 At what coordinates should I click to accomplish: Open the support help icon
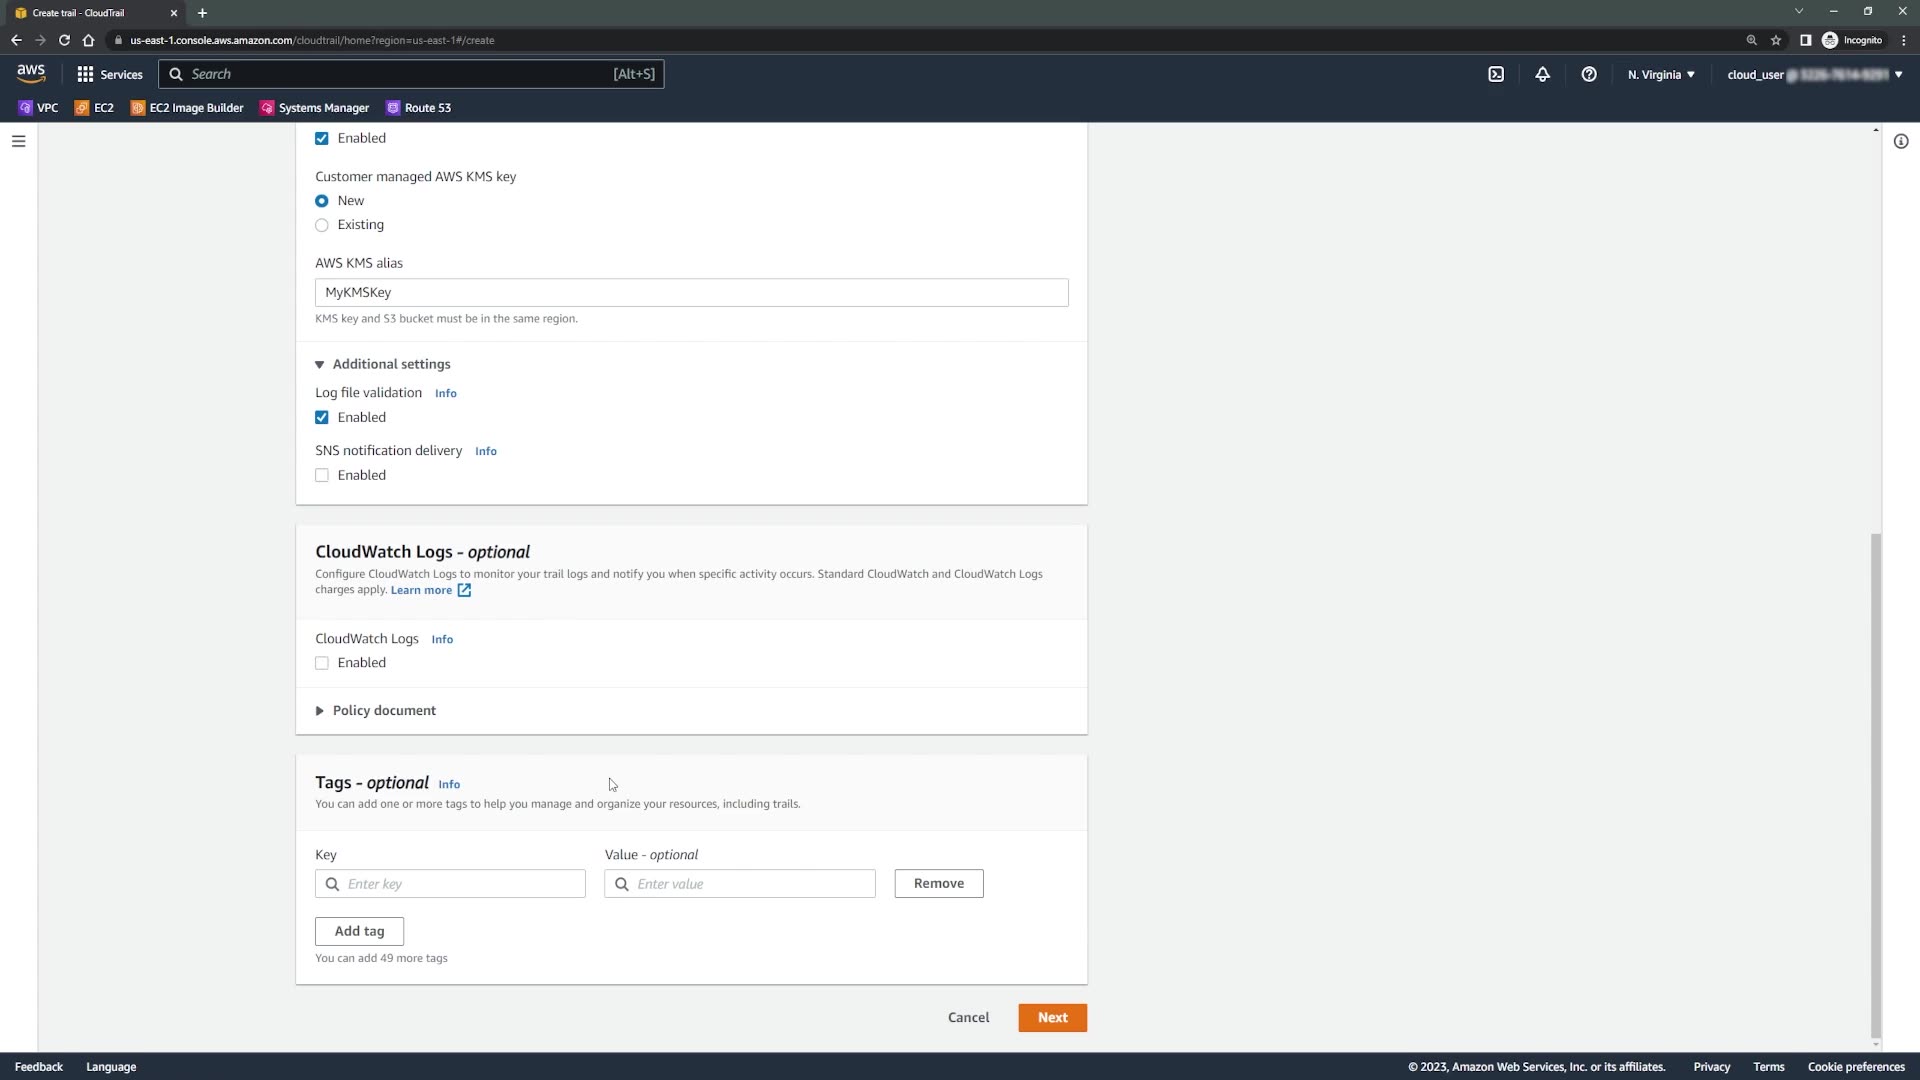(x=1588, y=74)
